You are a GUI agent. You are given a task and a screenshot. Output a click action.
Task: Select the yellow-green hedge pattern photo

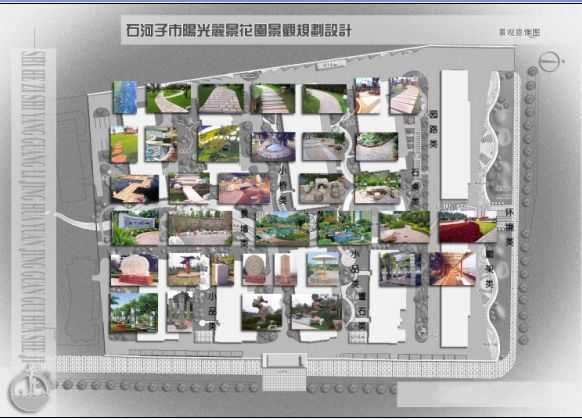[x=218, y=144]
